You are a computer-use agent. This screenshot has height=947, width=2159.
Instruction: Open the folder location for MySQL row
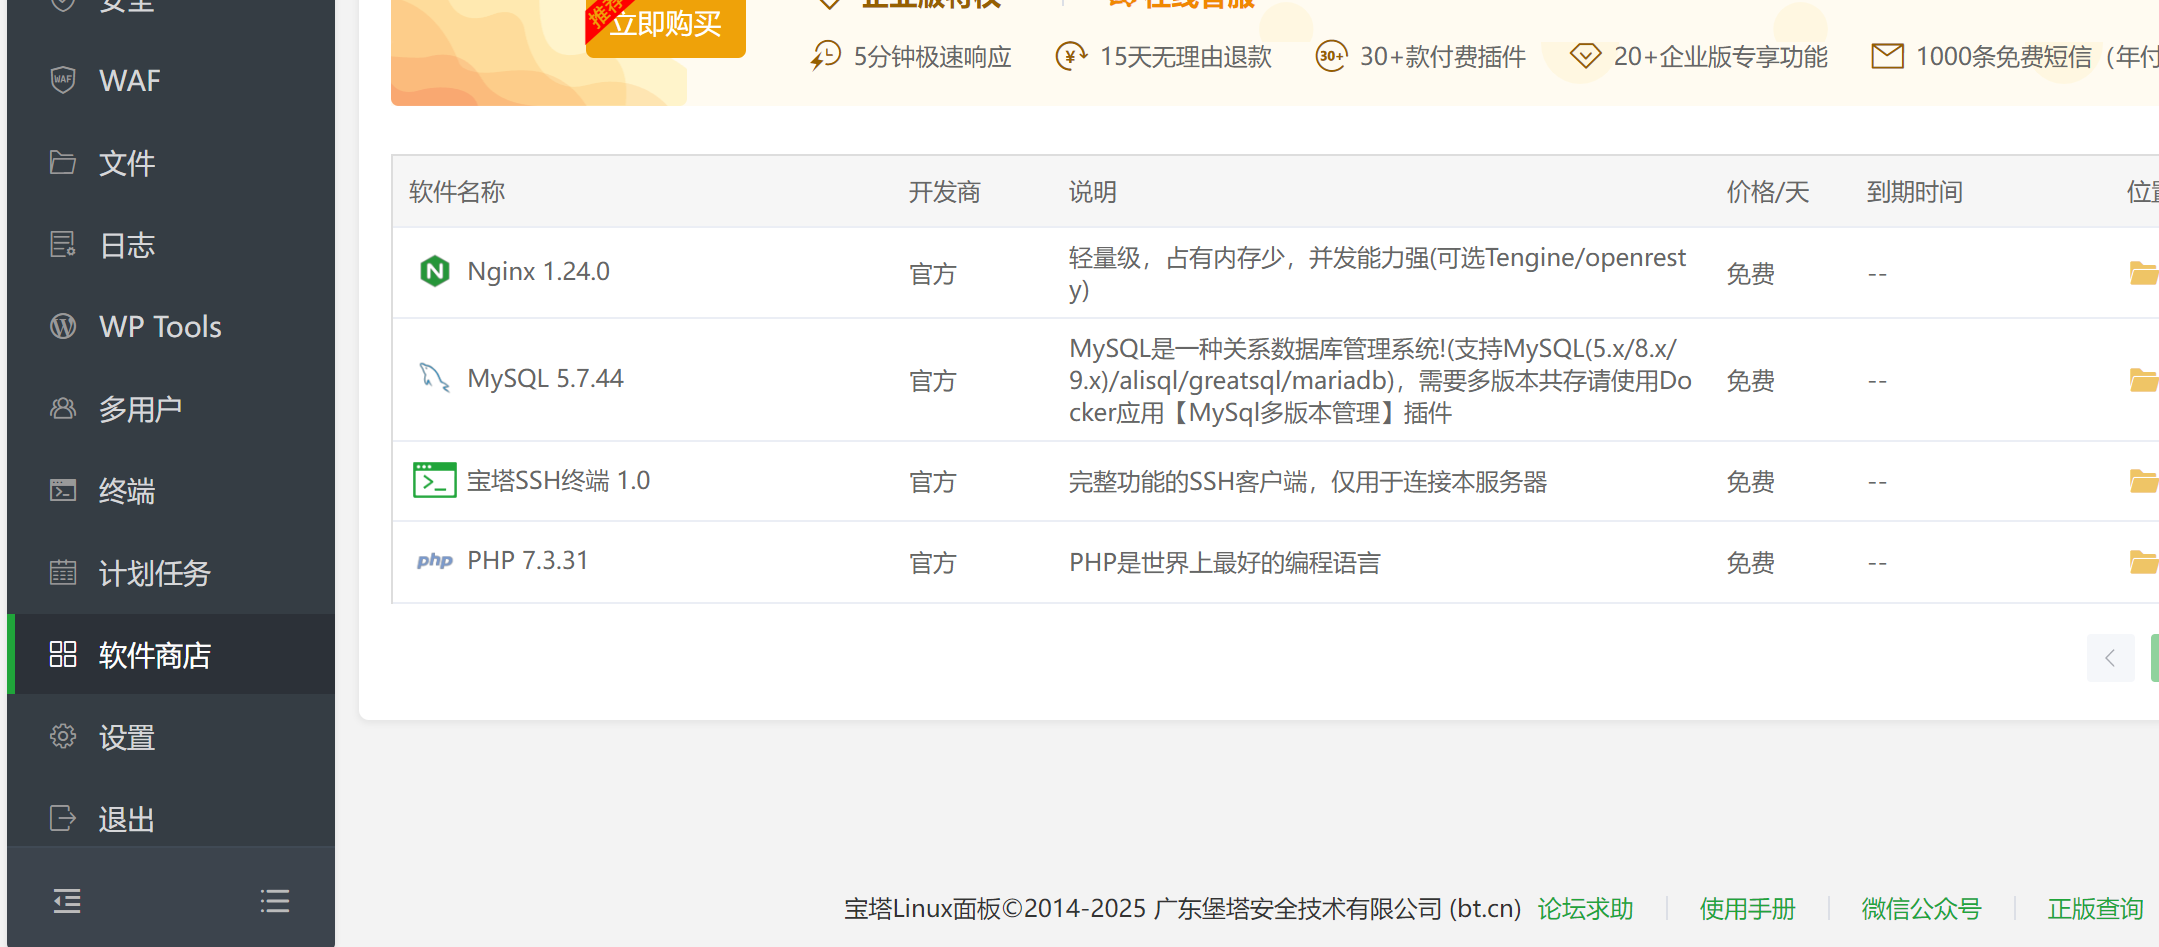(2144, 380)
